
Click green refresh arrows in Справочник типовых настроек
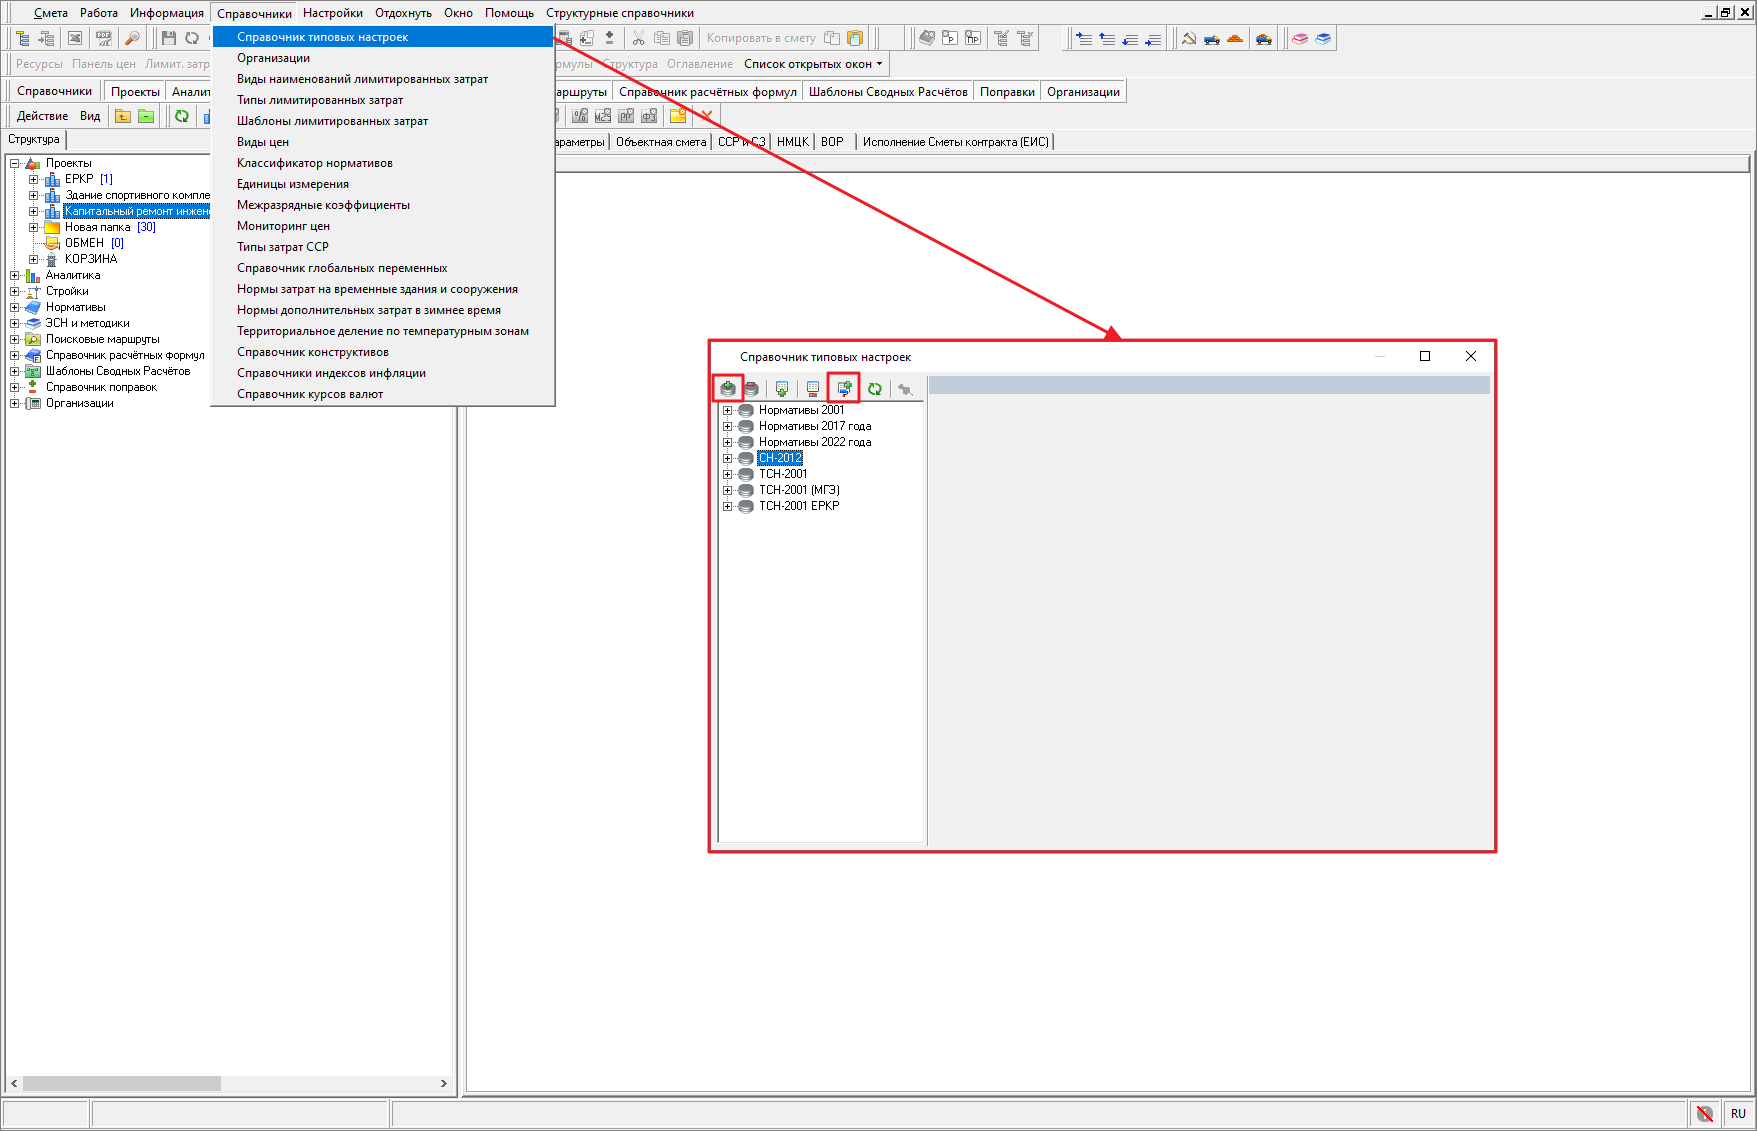[x=875, y=389]
